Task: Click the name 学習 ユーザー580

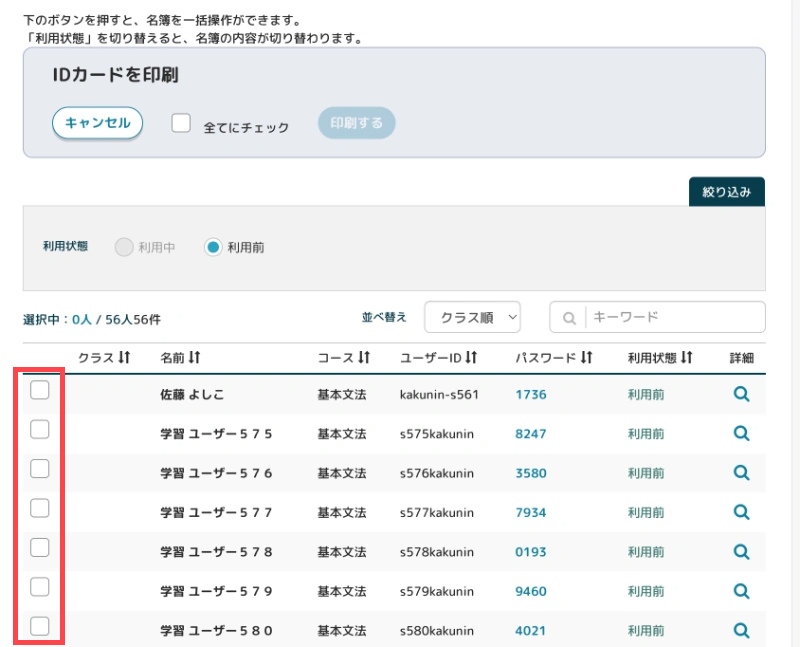Action: [x=216, y=631]
